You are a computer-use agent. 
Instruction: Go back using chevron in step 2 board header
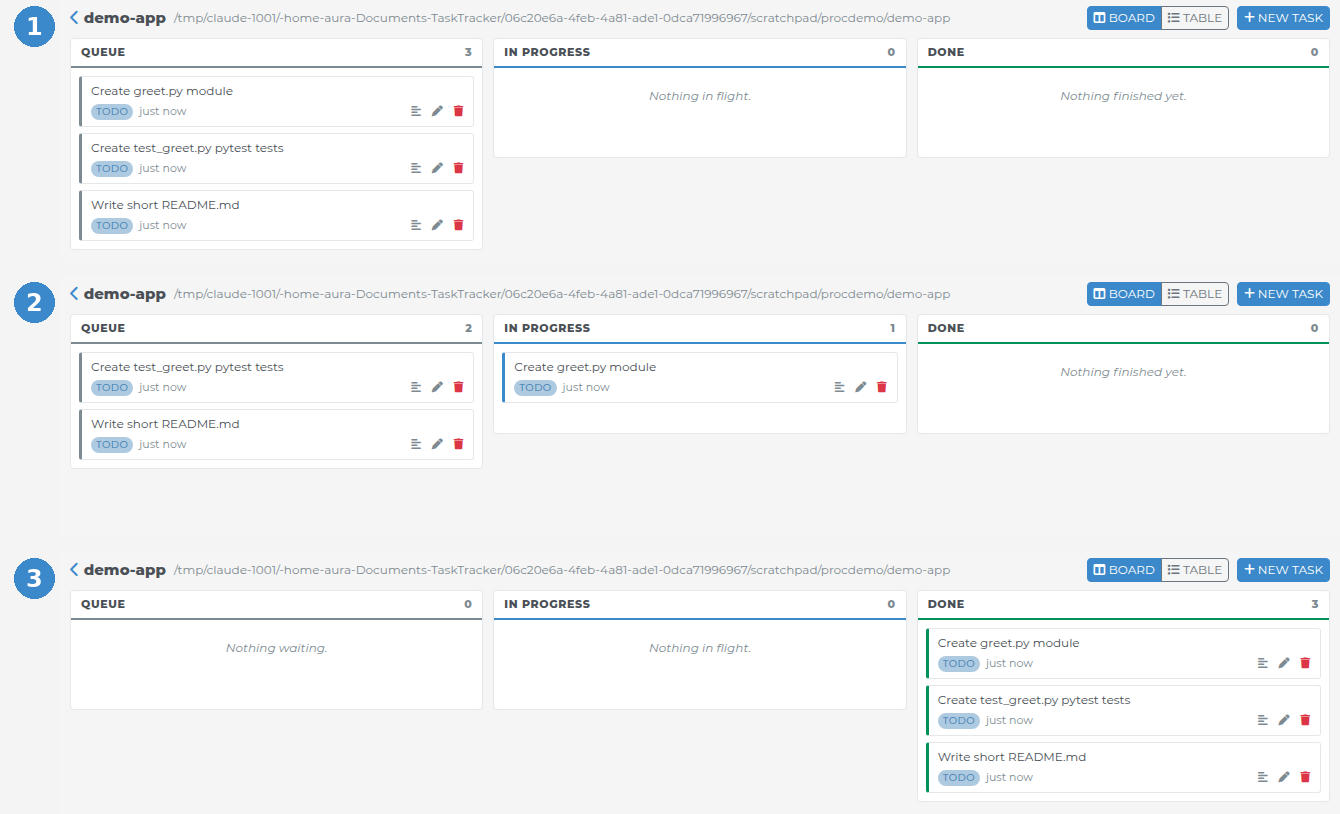click(74, 293)
